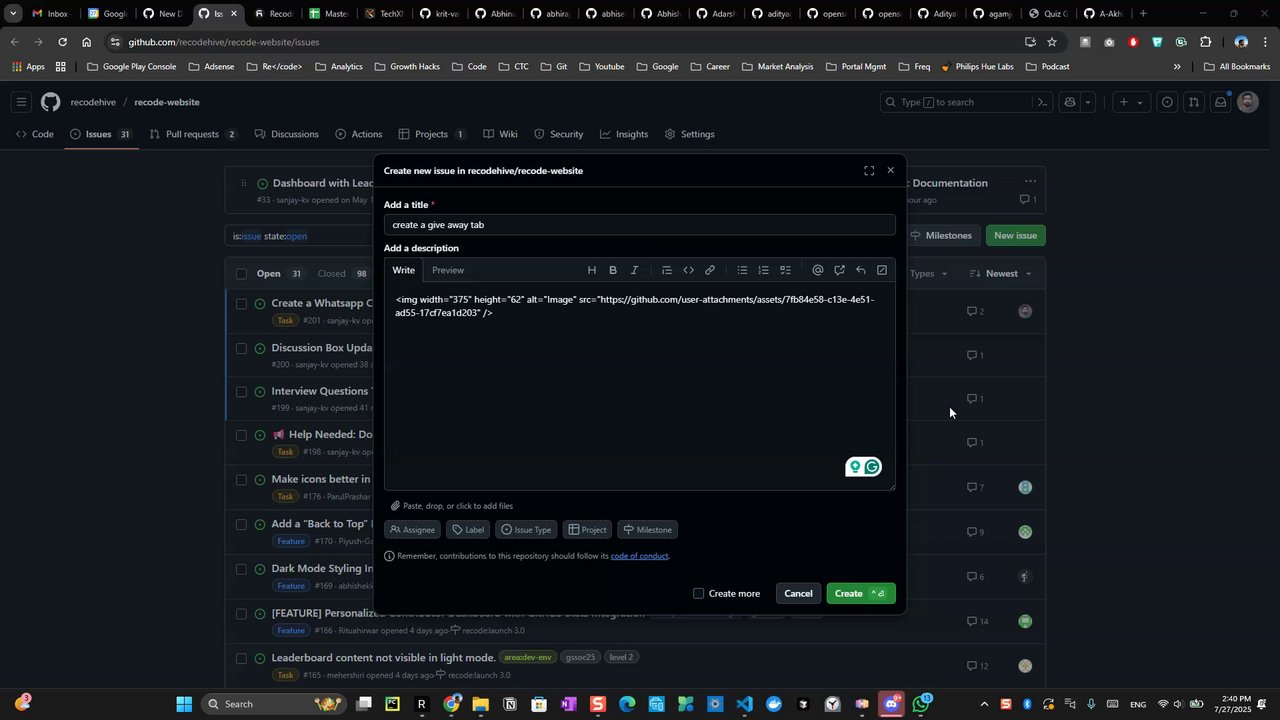Open the notifications inbox
This screenshot has height=720, width=1280.
[x=1221, y=102]
